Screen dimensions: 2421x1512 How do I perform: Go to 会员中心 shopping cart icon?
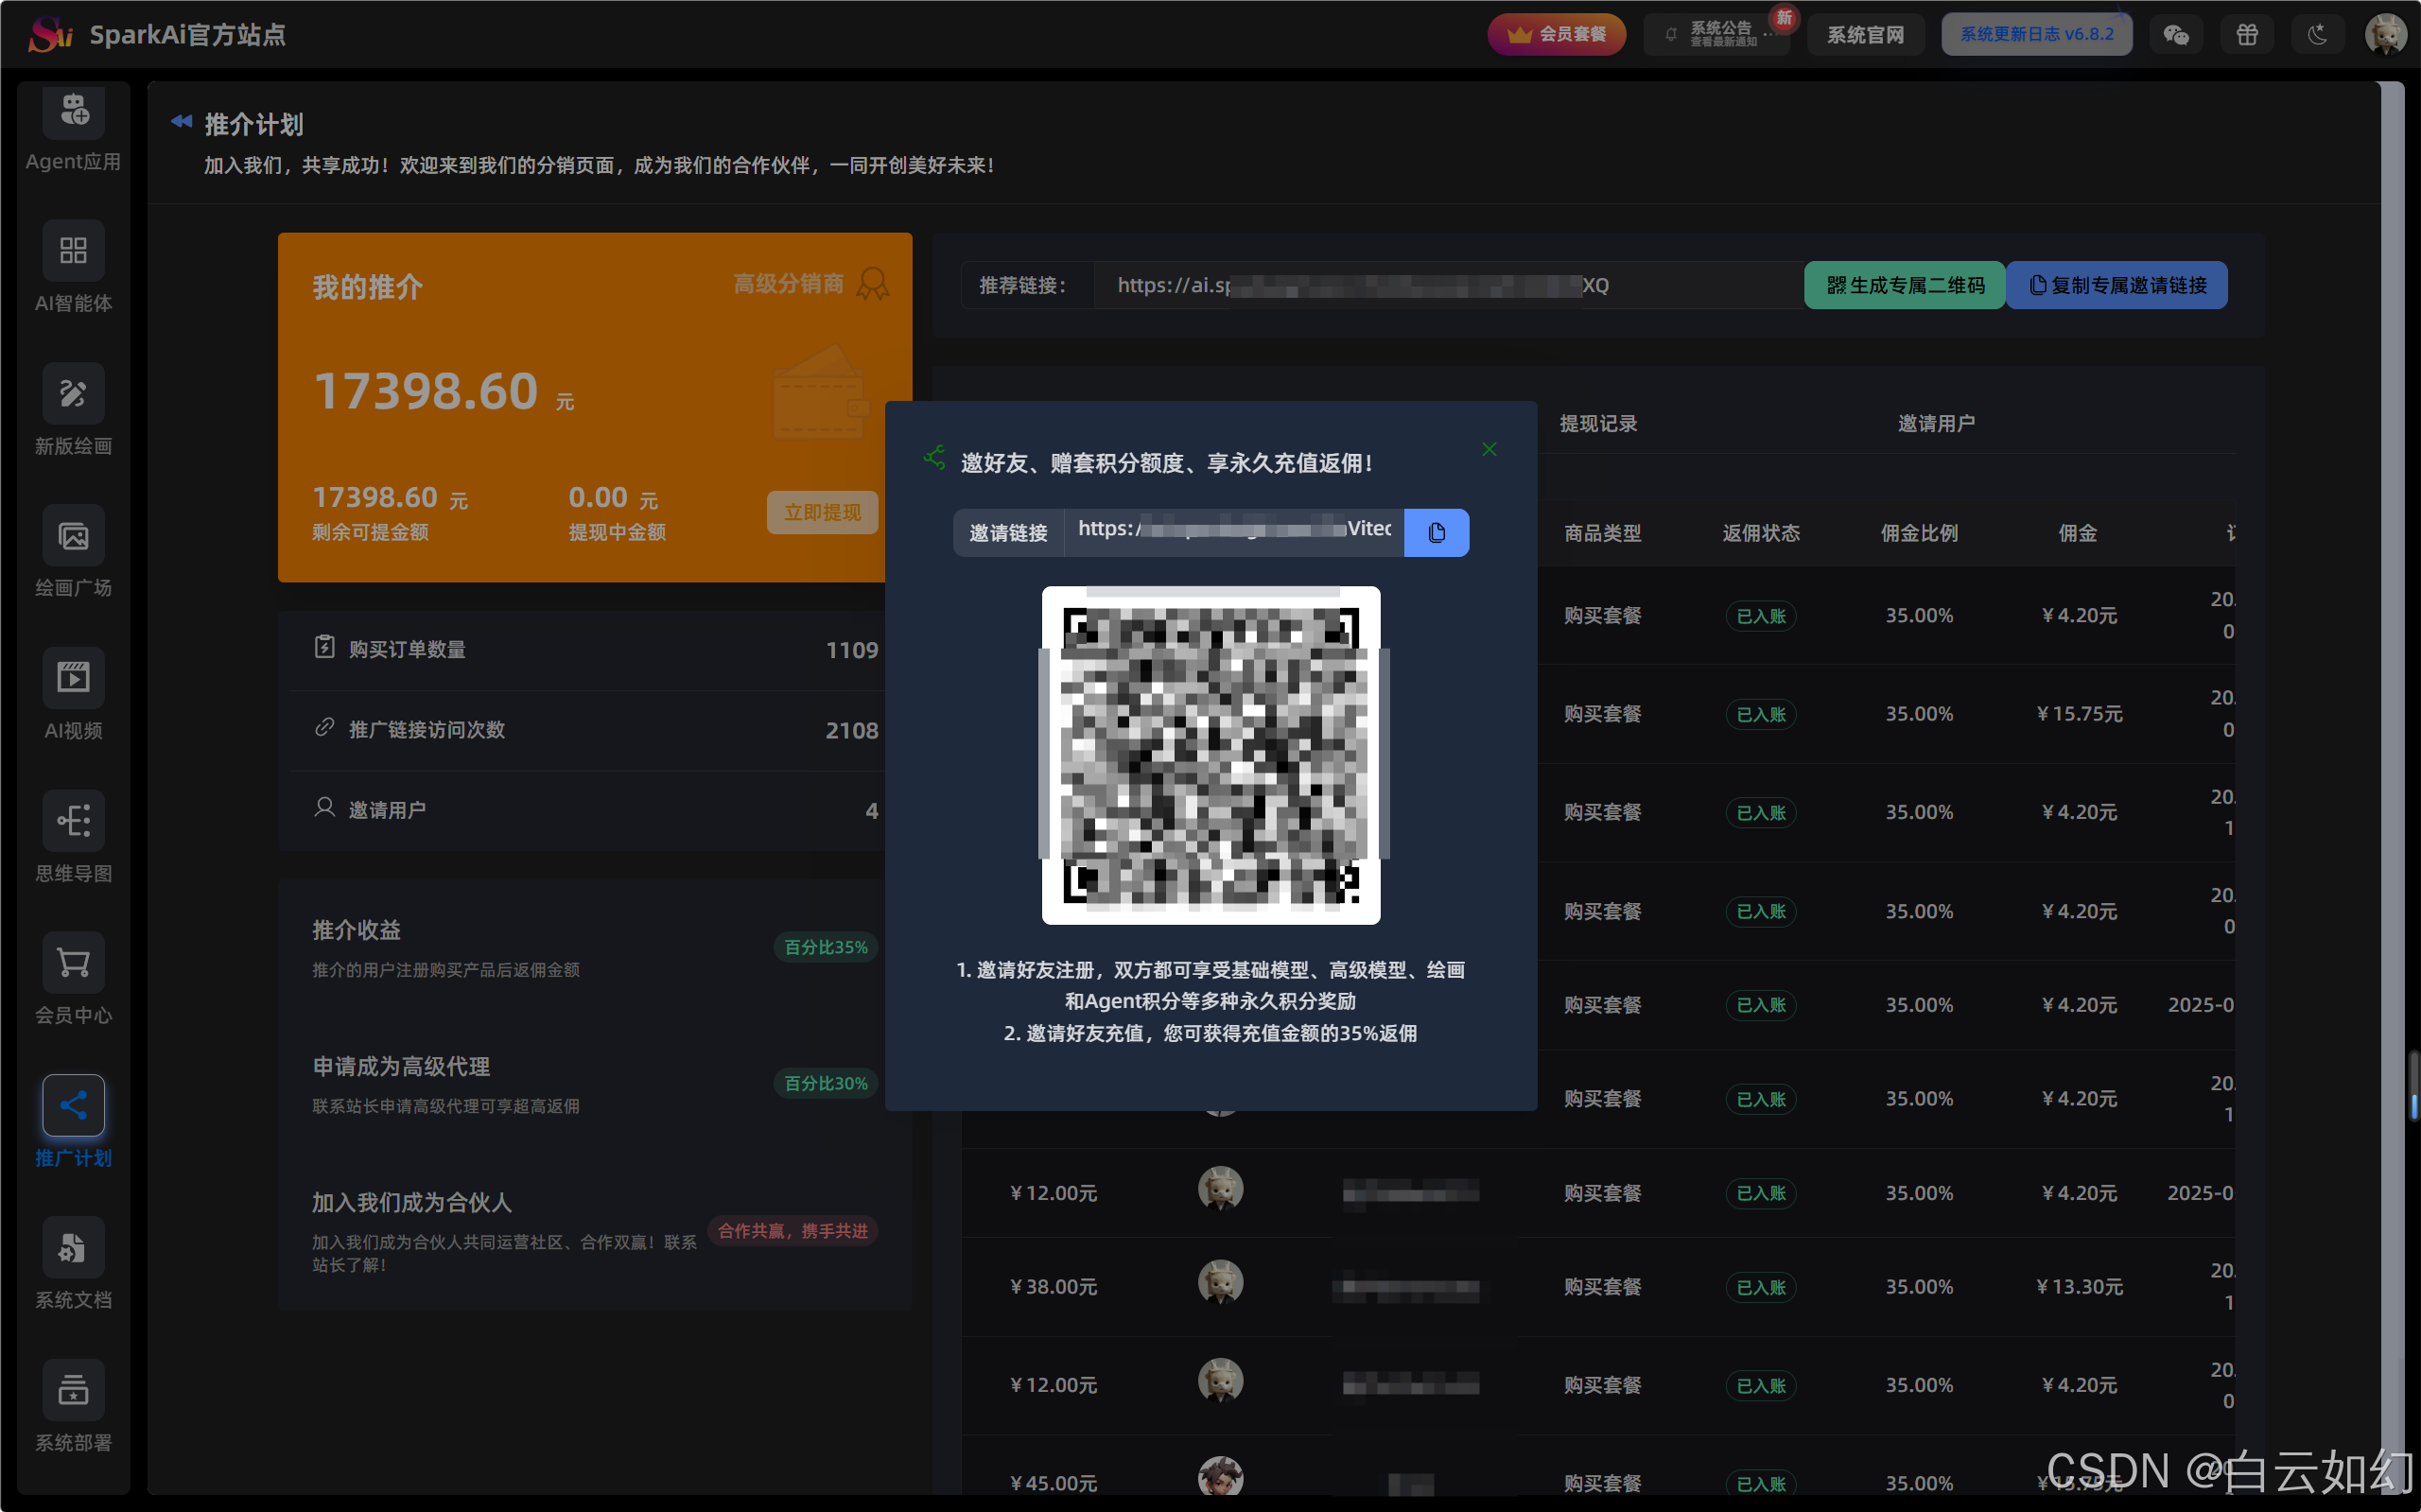pos(73,963)
